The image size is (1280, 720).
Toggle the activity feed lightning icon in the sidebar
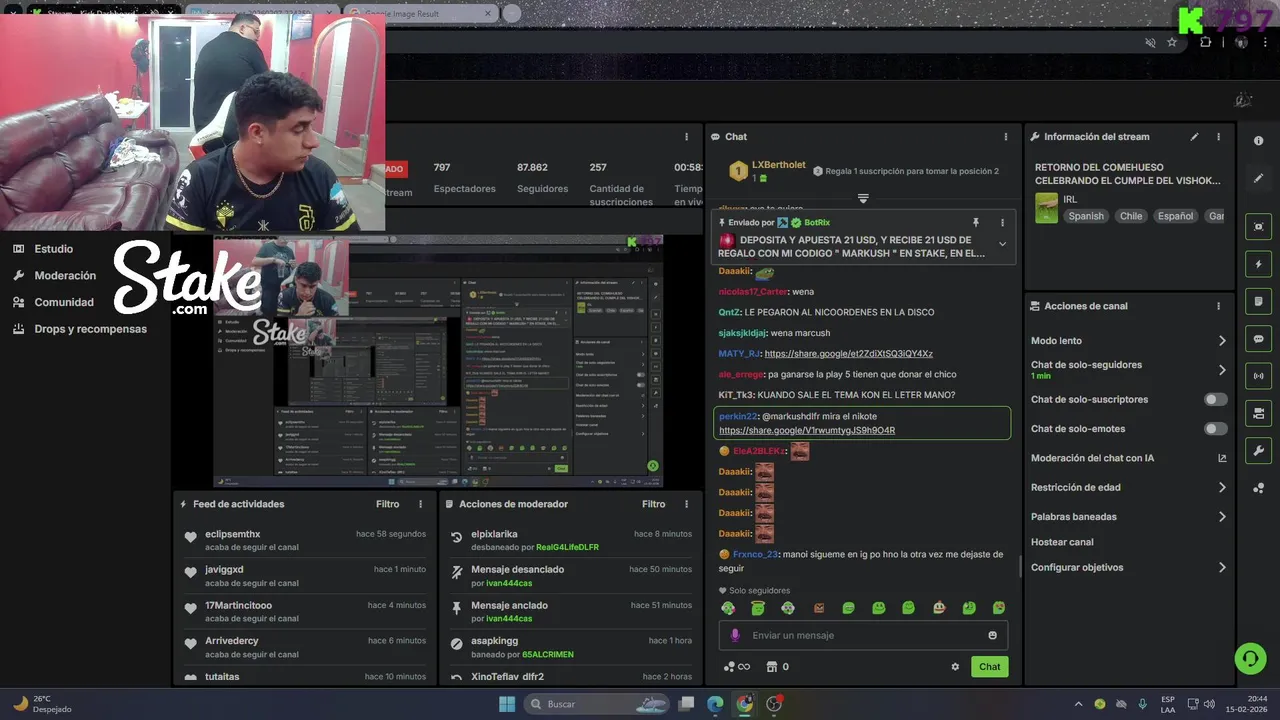[1258, 264]
